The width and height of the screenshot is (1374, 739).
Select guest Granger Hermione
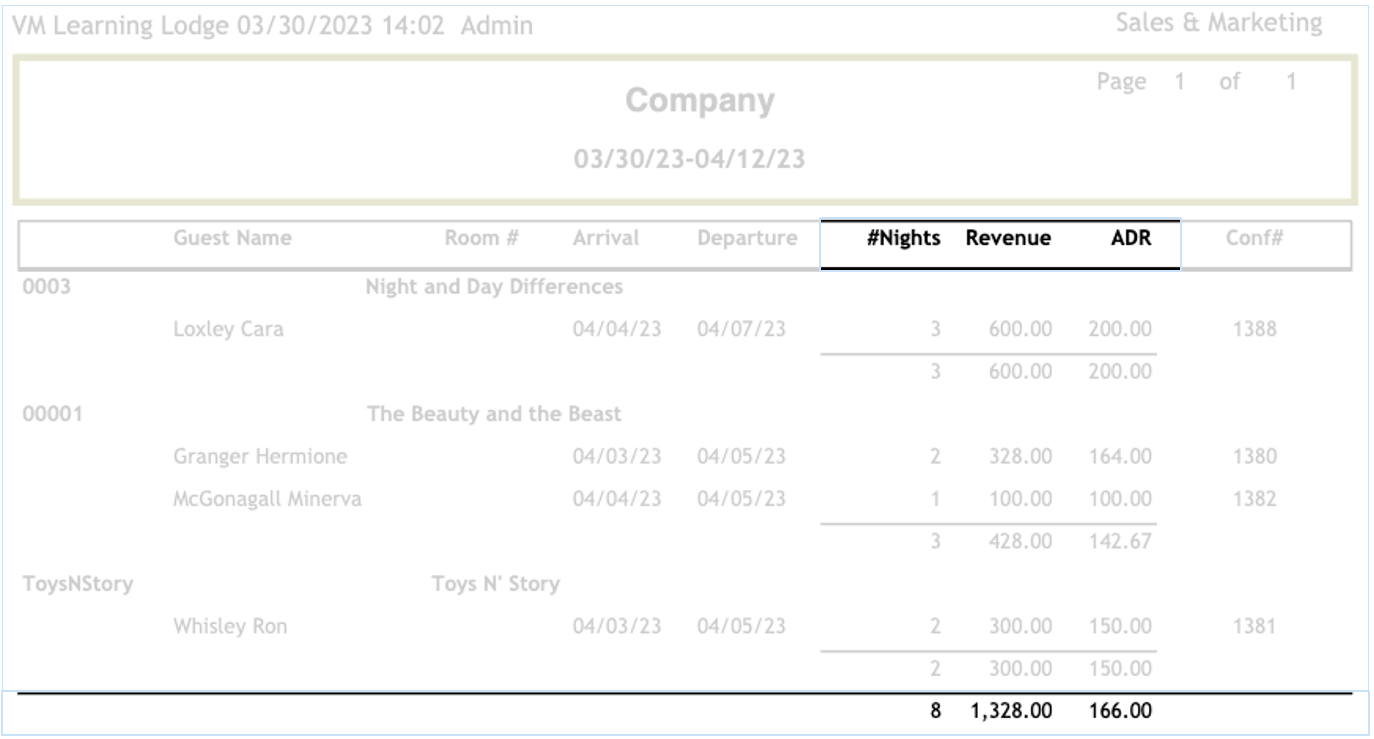coord(260,457)
